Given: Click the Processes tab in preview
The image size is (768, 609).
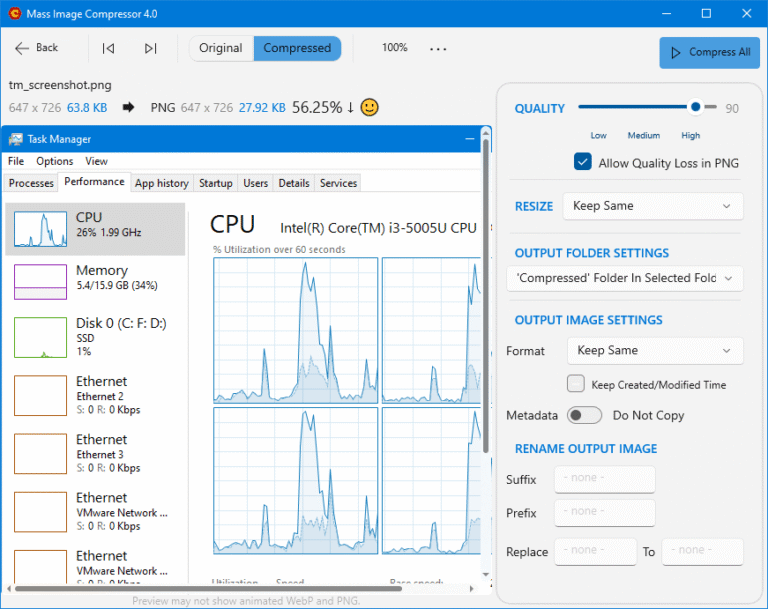Looking at the screenshot, I should point(31,183).
